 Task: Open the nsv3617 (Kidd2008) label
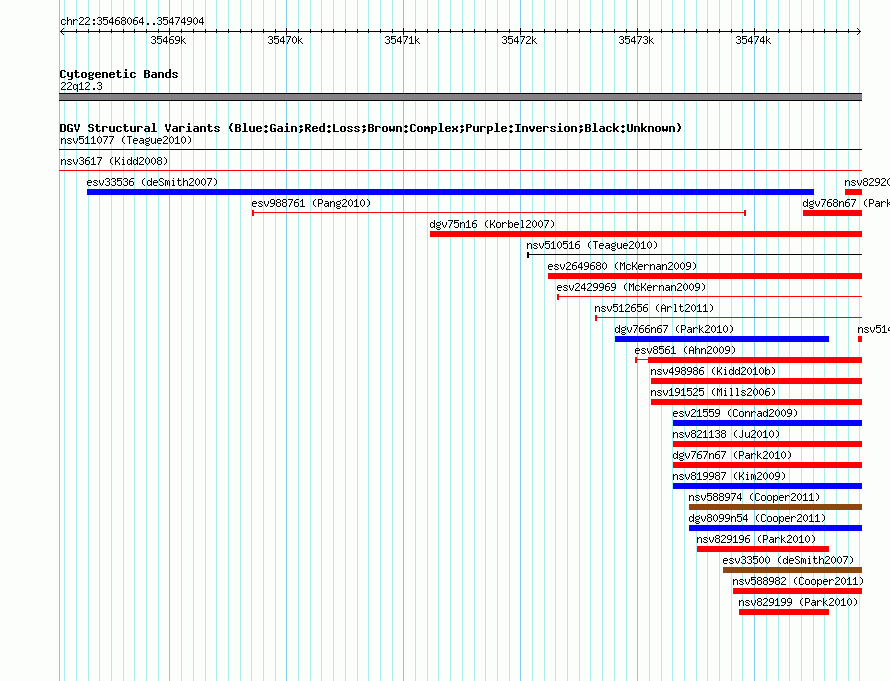point(114,161)
